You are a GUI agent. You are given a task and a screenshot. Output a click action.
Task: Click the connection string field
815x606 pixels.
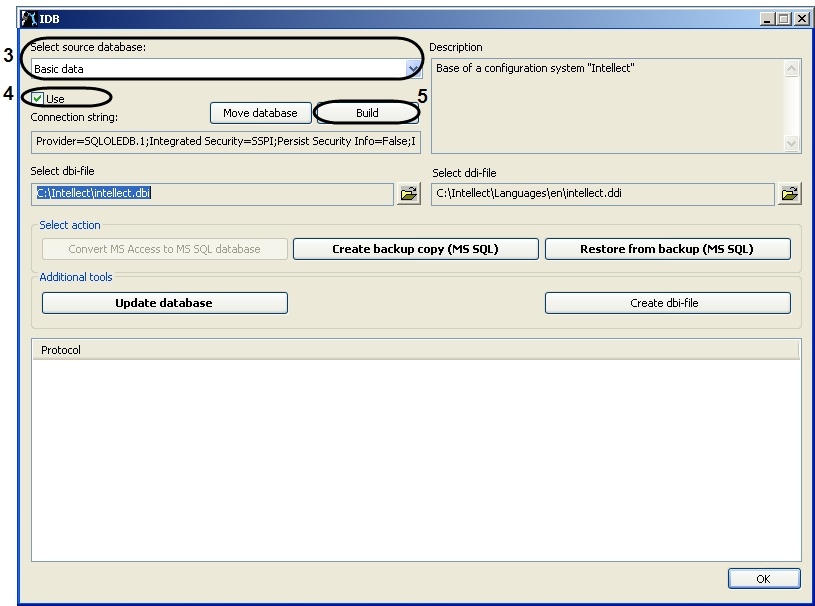point(226,142)
